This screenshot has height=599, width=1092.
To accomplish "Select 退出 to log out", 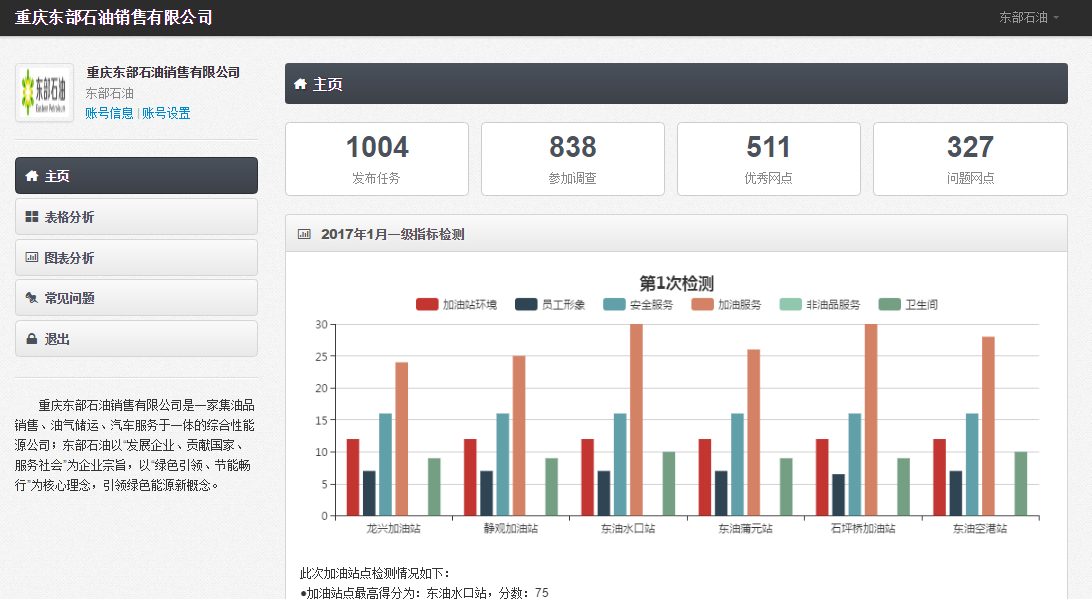I will (136, 339).
